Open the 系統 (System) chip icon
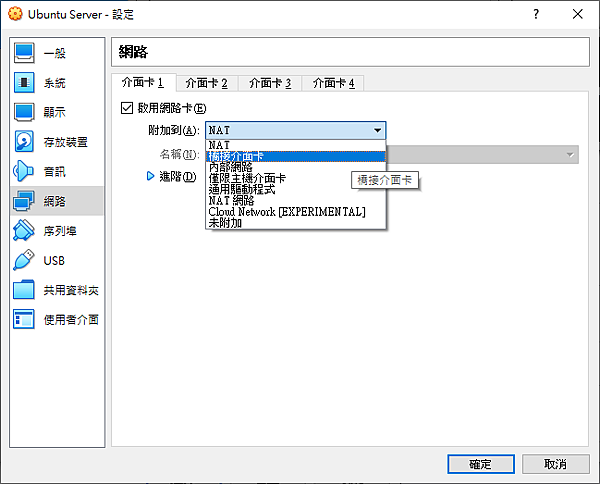This screenshot has height=484, width=600. (24, 83)
